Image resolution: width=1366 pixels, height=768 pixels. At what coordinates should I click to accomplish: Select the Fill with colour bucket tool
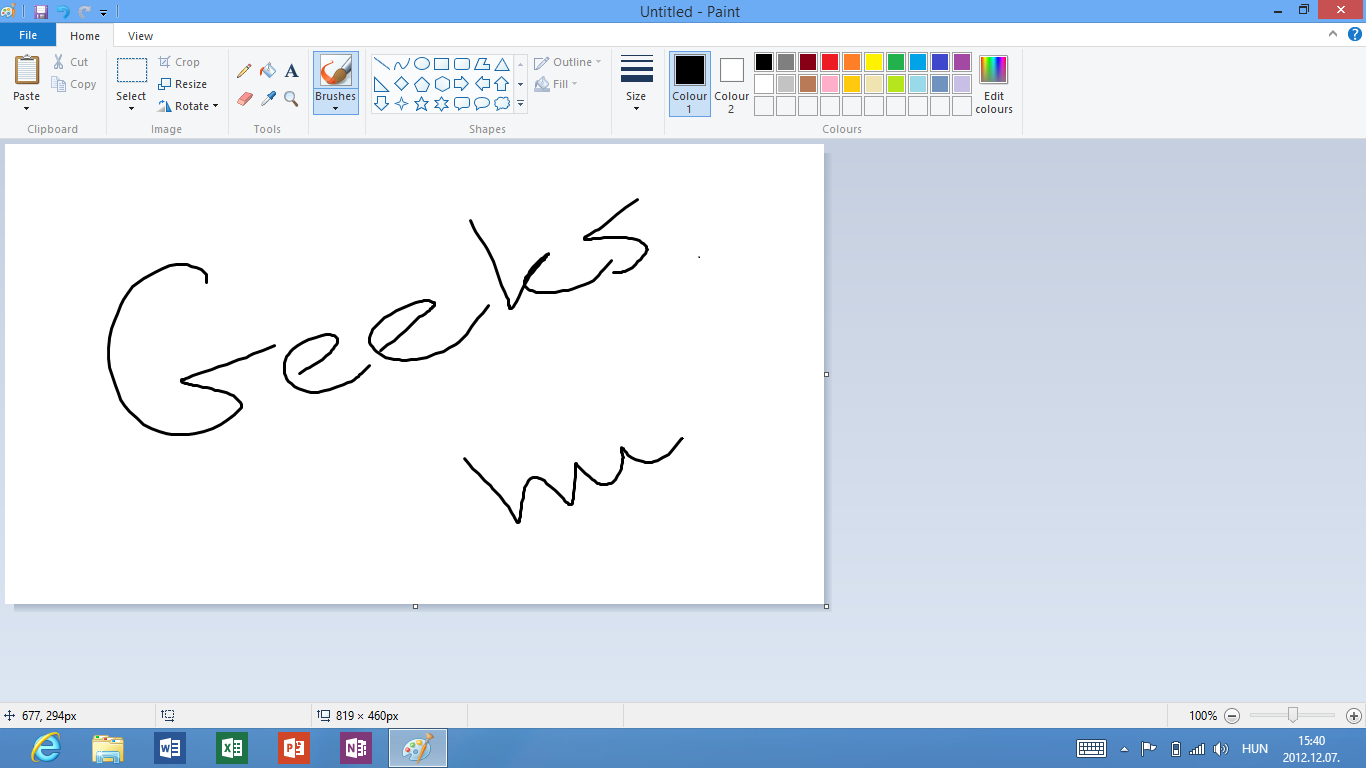coord(267,71)
